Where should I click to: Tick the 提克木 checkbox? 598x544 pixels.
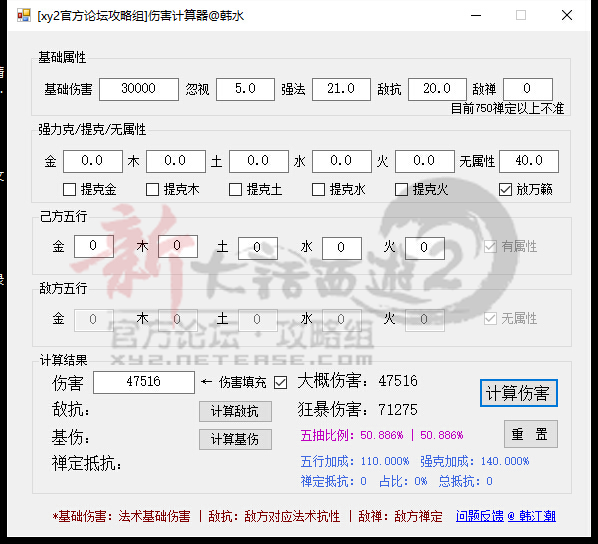pos(153,189)
